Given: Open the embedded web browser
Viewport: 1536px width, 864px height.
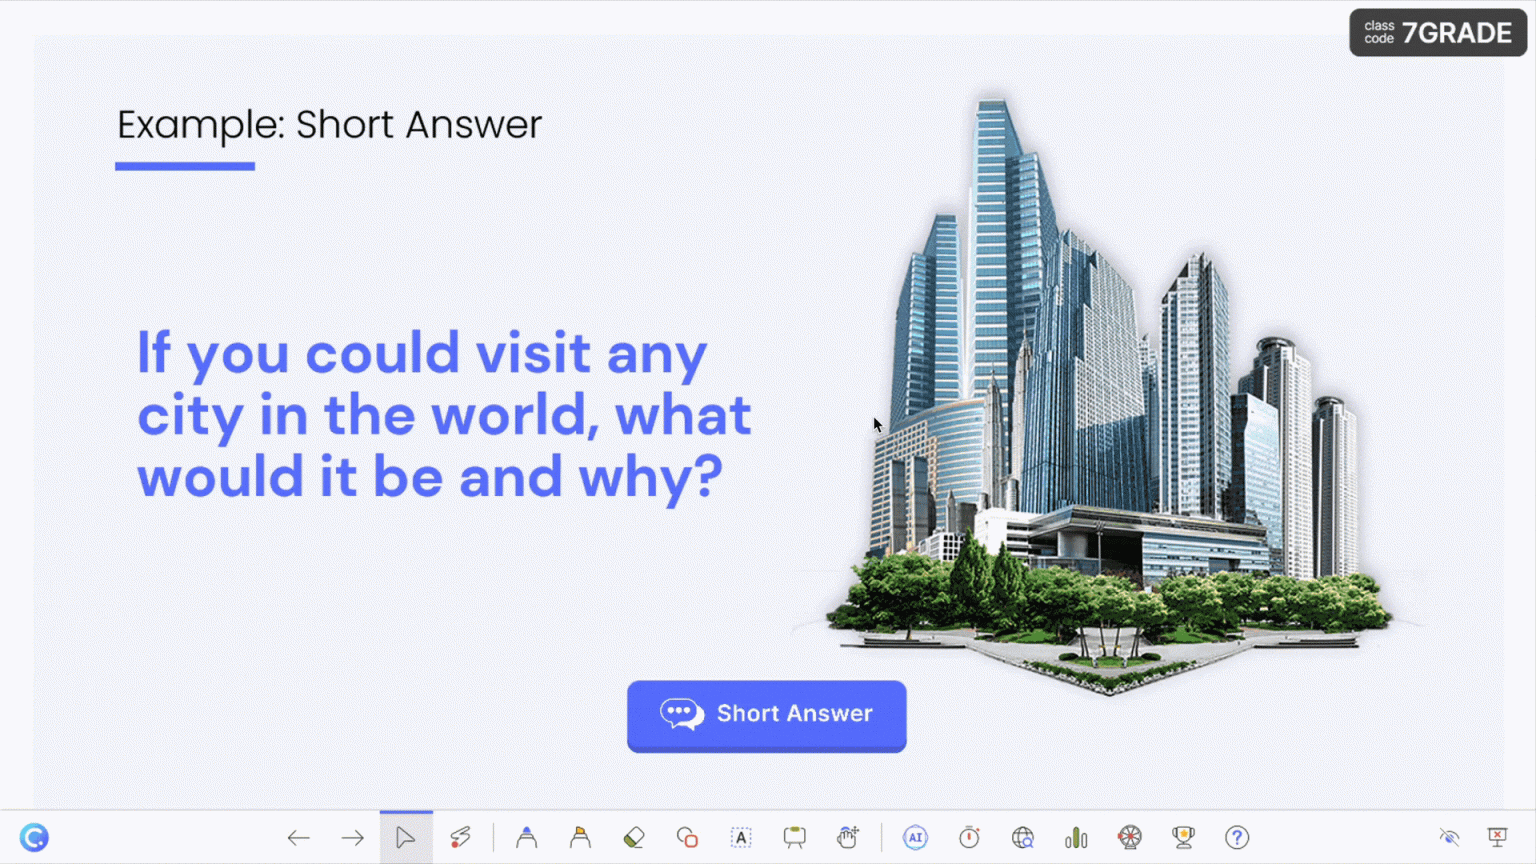Looking at the screenshot, I should point(1022,838).
